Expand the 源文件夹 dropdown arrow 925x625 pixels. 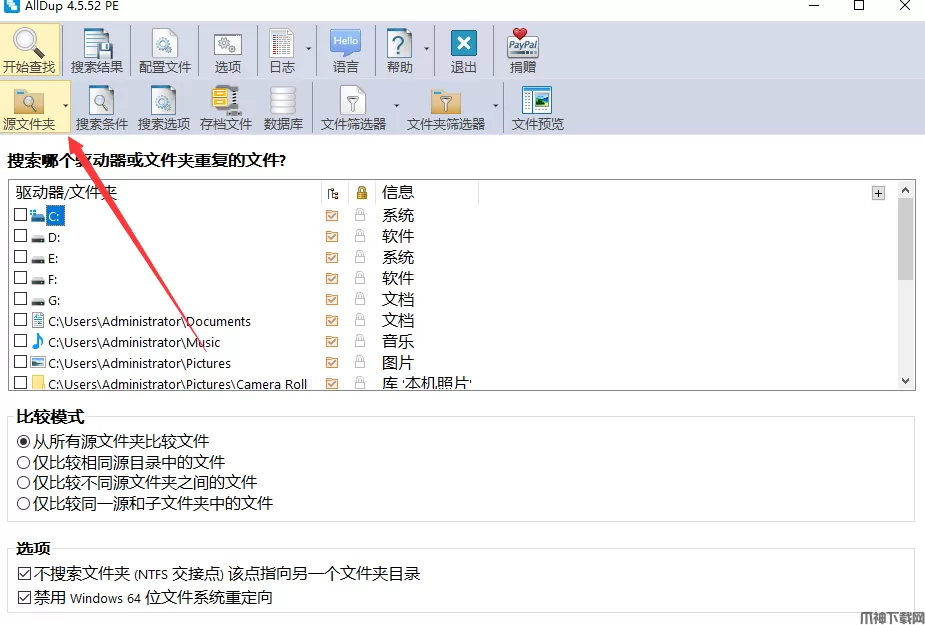[x=66, y=105]
